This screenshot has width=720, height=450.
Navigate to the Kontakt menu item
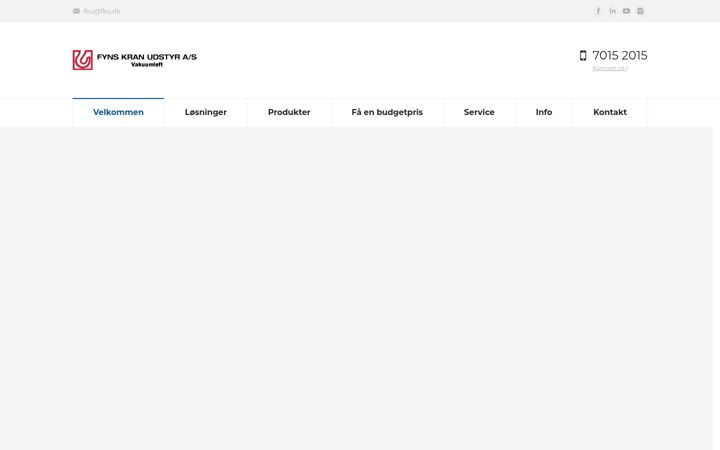610,112
